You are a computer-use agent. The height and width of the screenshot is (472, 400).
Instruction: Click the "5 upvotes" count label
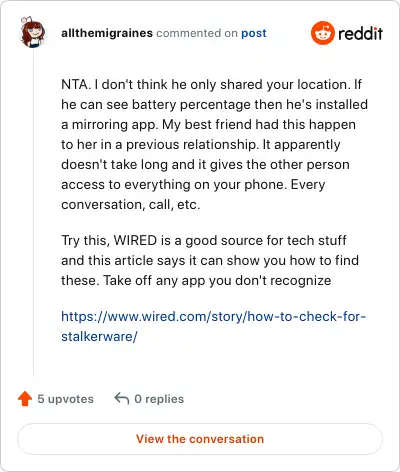coord(65,399)
